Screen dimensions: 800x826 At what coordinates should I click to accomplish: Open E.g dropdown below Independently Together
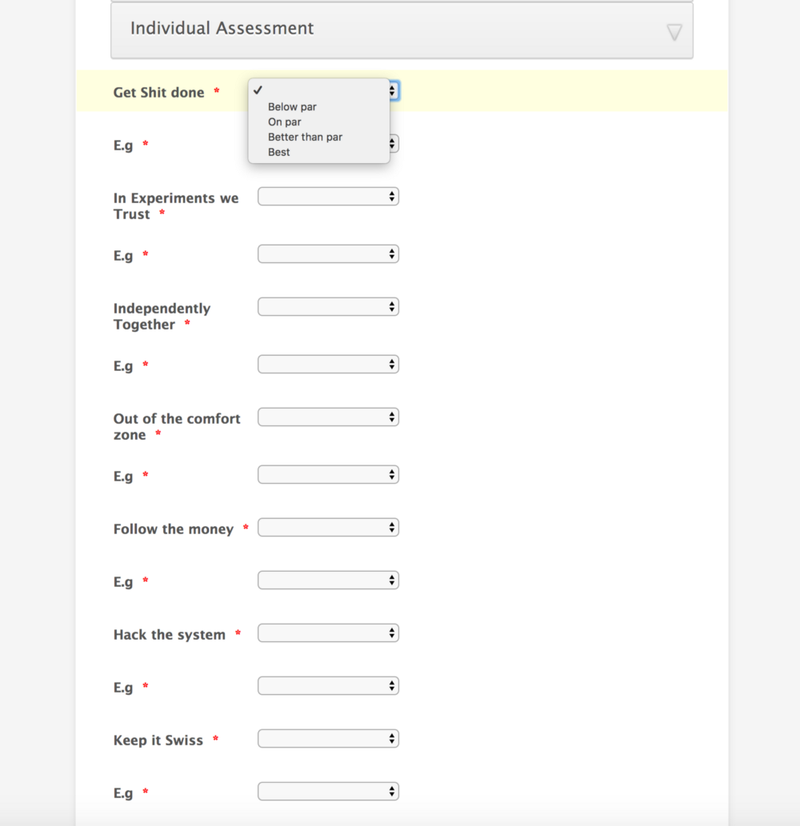click(x=328, y=364)
